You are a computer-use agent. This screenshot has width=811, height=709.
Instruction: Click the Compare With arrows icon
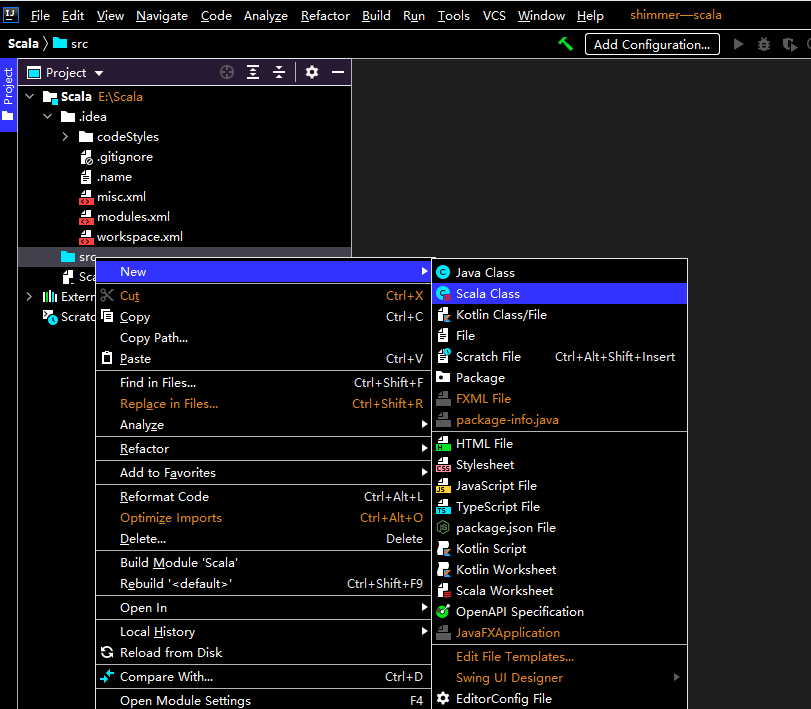click(x=107, y=676)
